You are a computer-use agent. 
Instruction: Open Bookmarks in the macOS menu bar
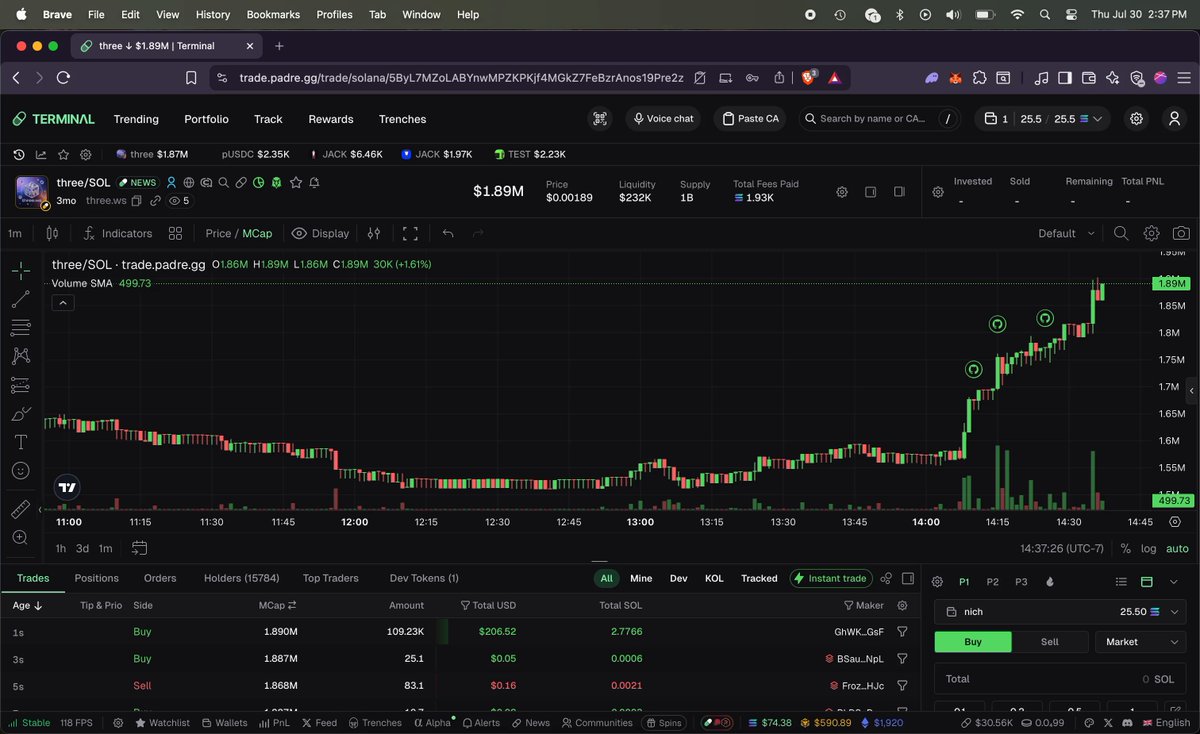click(x=273, y=15)
